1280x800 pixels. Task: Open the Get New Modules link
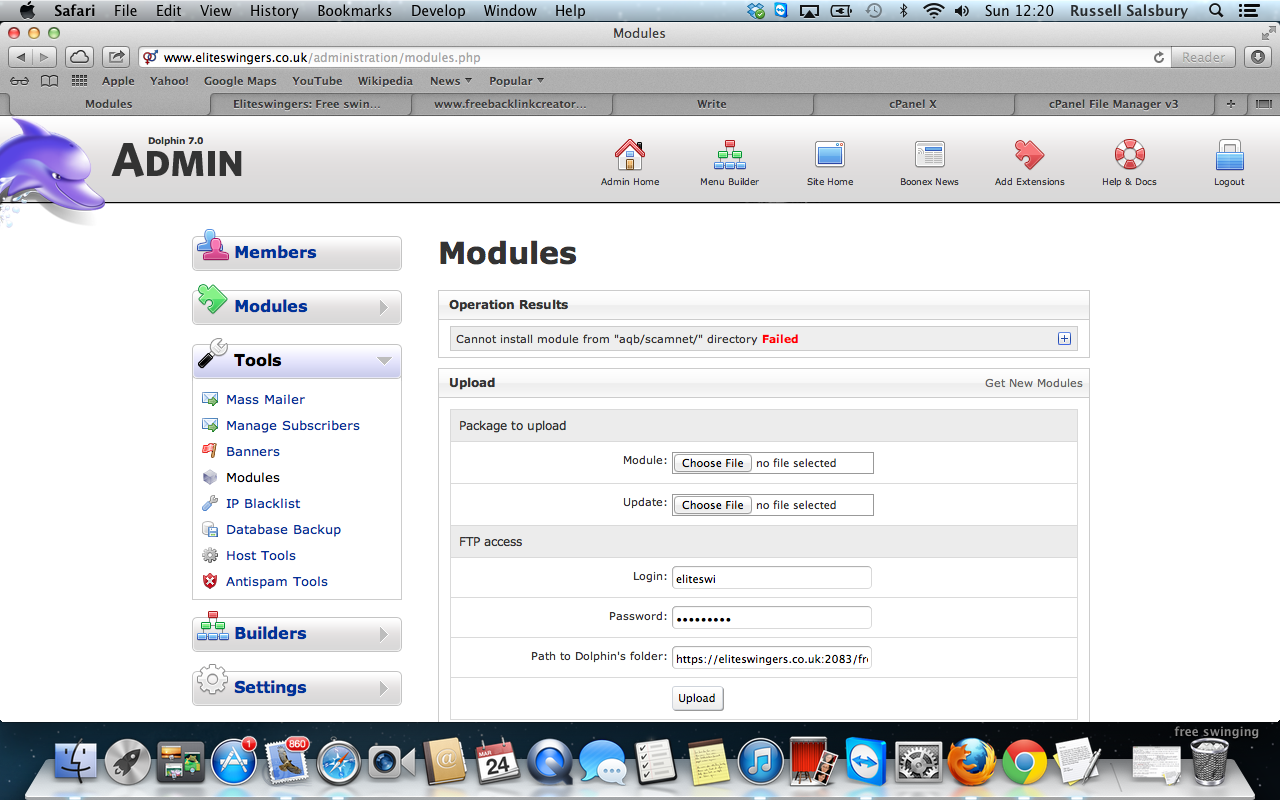(x=1033, y=383)
